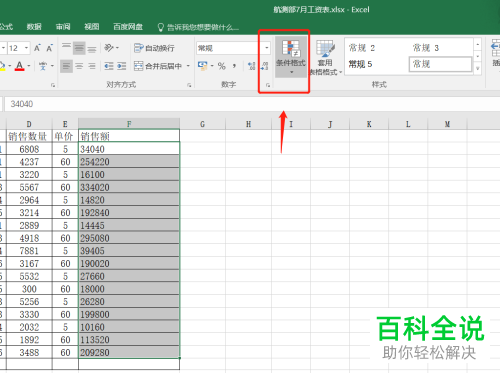500x373 pixels.
Task: Switch to the 公式 ribbon tab
Action: click(6, 27)
